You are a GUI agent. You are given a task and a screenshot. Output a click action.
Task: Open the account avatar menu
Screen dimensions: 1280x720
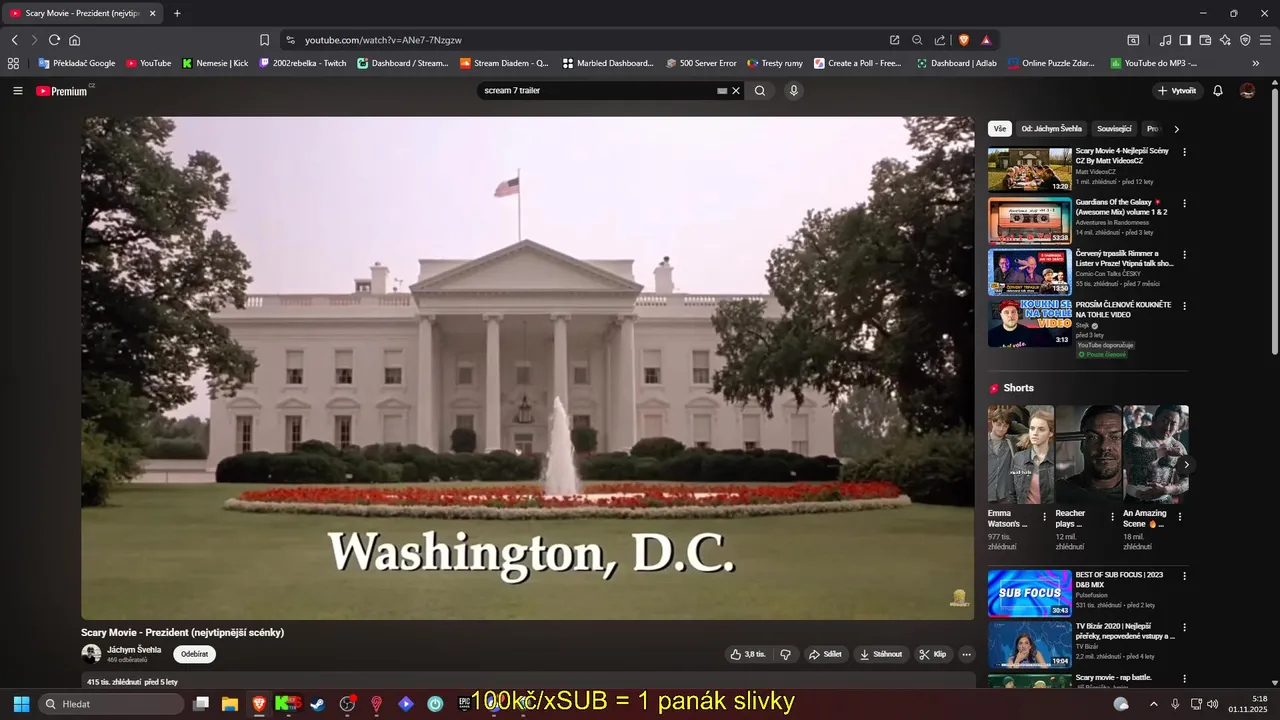1248,91
